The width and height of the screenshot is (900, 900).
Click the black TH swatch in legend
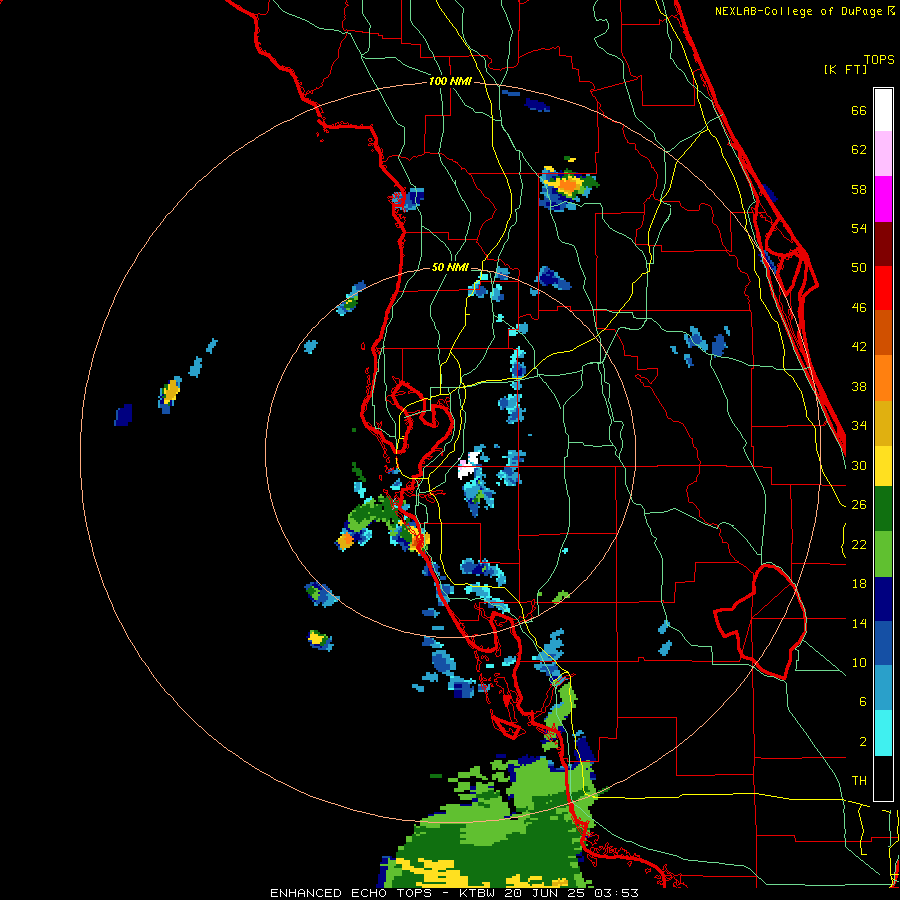tap(883, 778)
